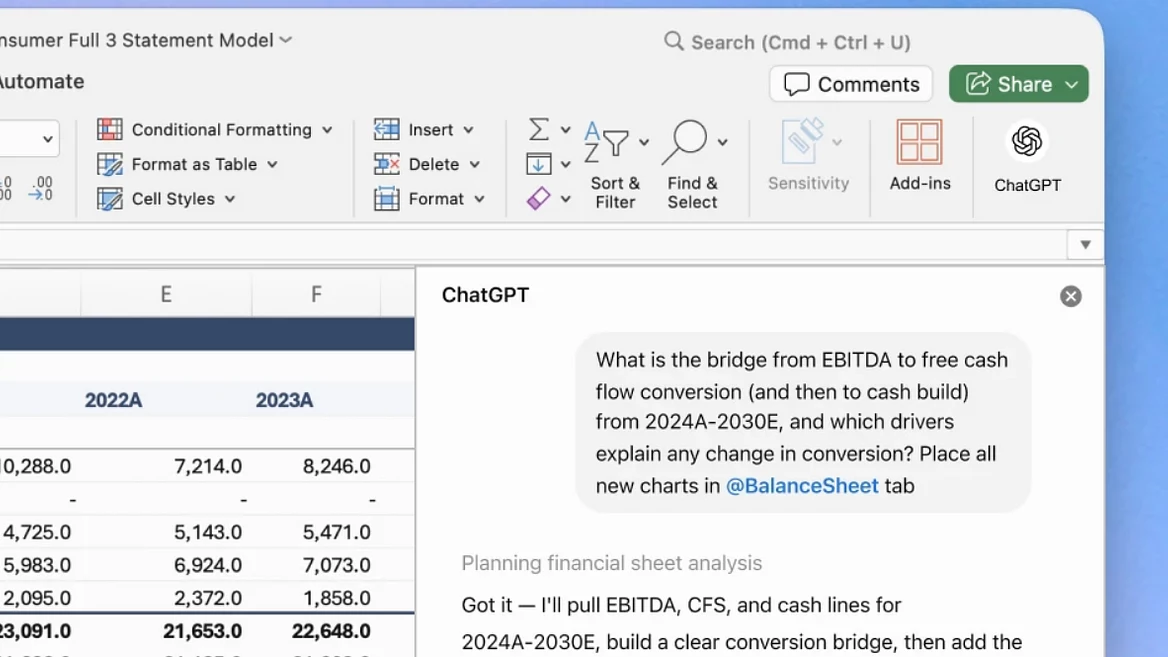Click the Insert cells icon
Screen dimensions: 1168x657
(x=387, y=130)
